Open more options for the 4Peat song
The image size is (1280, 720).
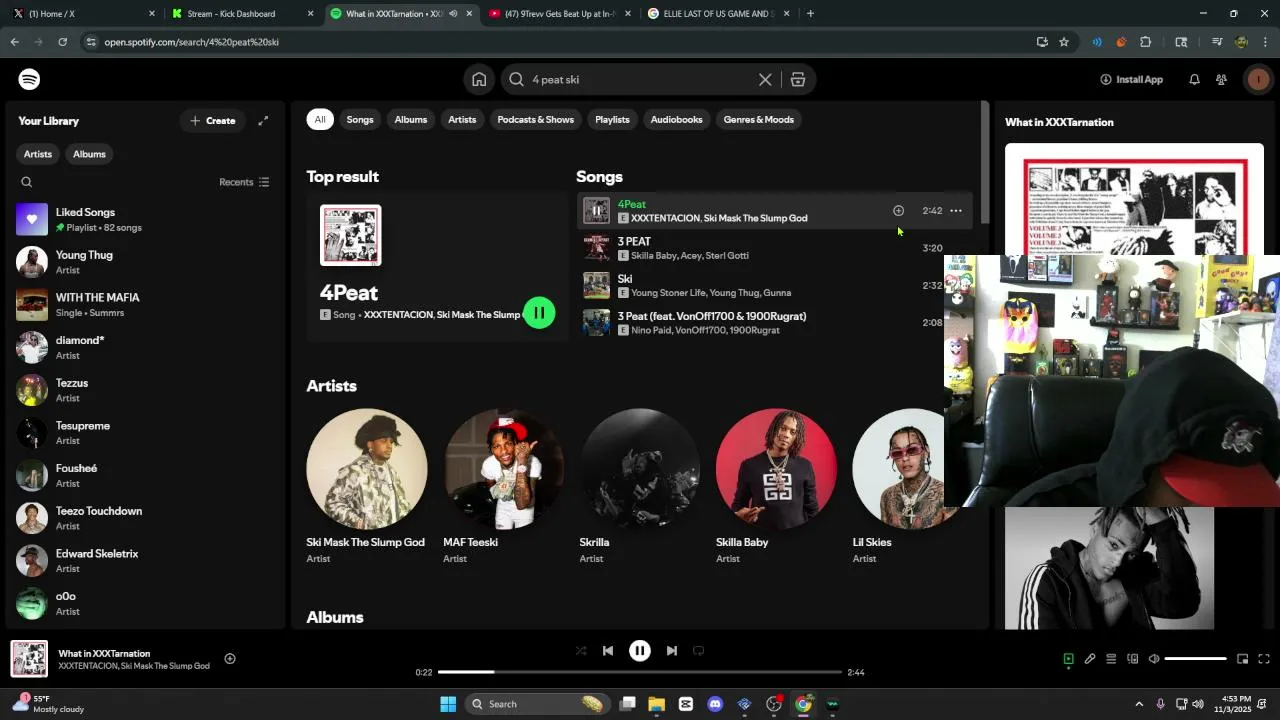click(x=956, y=210)
